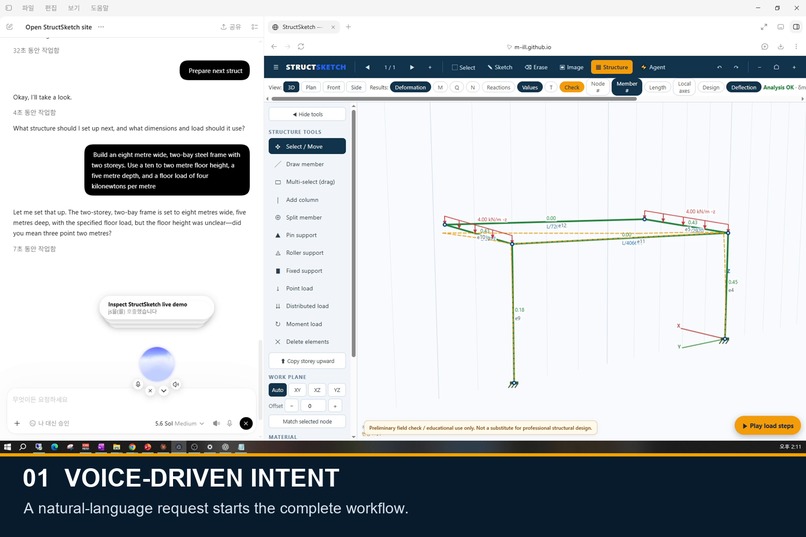Toggle Reactions display
This screenshot has height=537, width=806.
point(498,87)
